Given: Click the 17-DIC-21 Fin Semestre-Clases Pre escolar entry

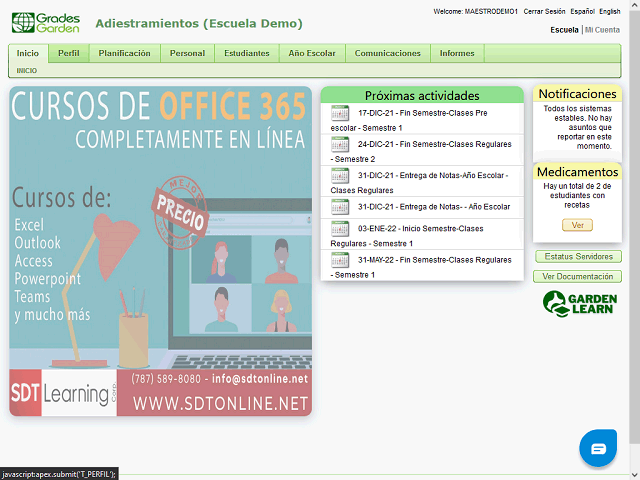Looking at the screenshot, I should click(422, 119).
